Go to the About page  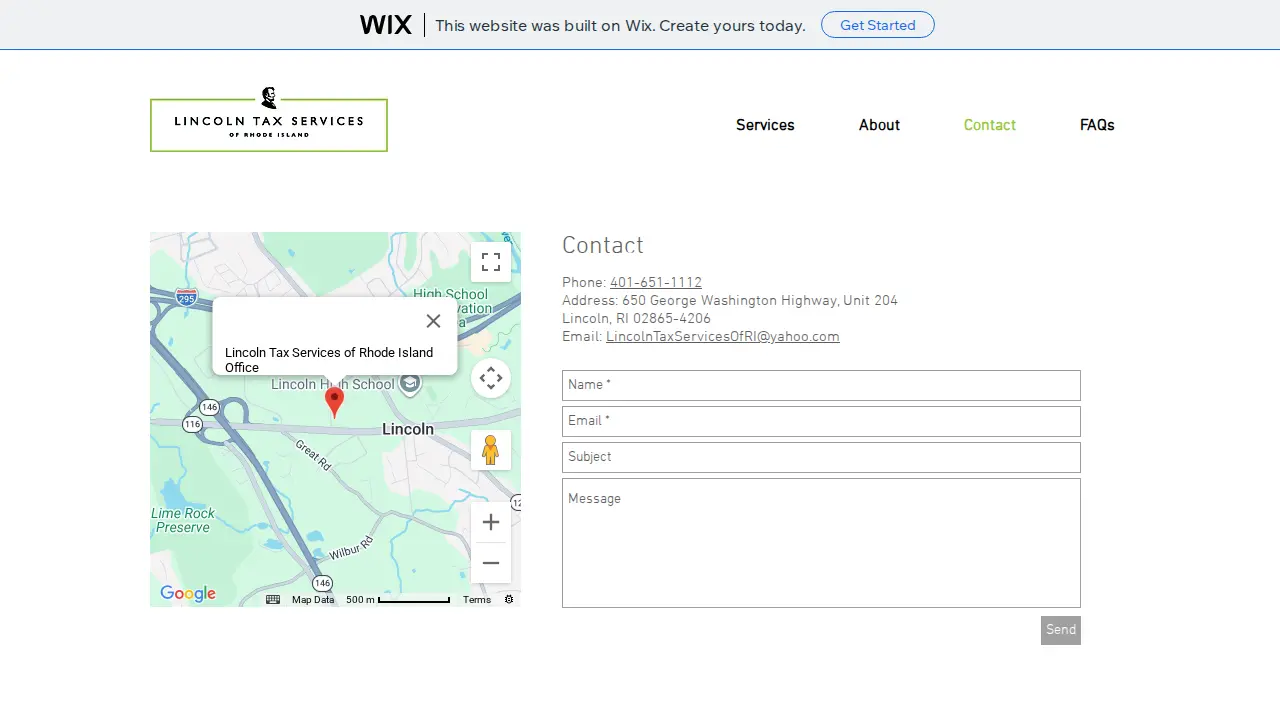pos(879,125)
